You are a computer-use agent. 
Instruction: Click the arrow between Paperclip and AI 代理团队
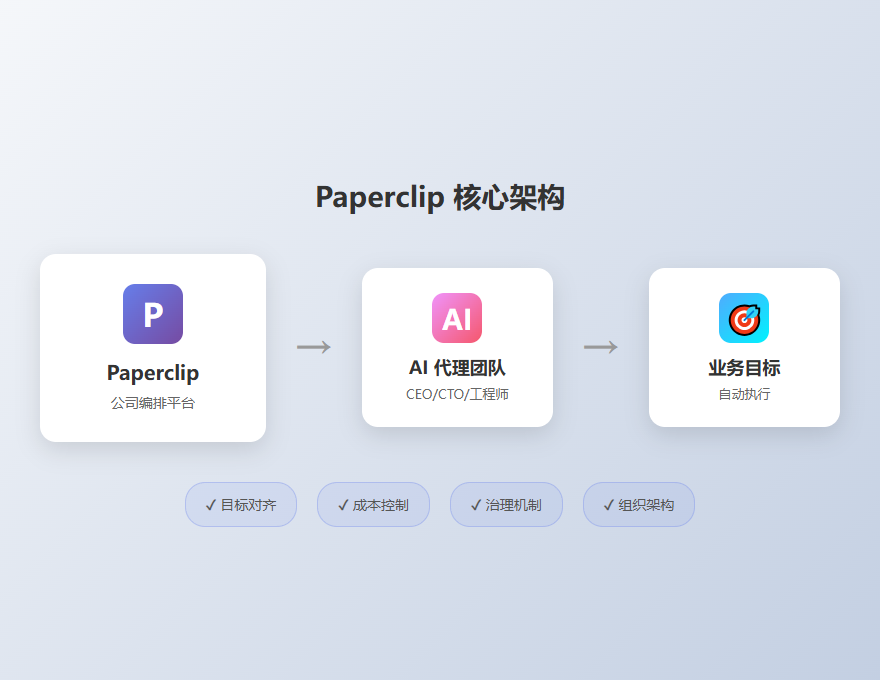313,346
